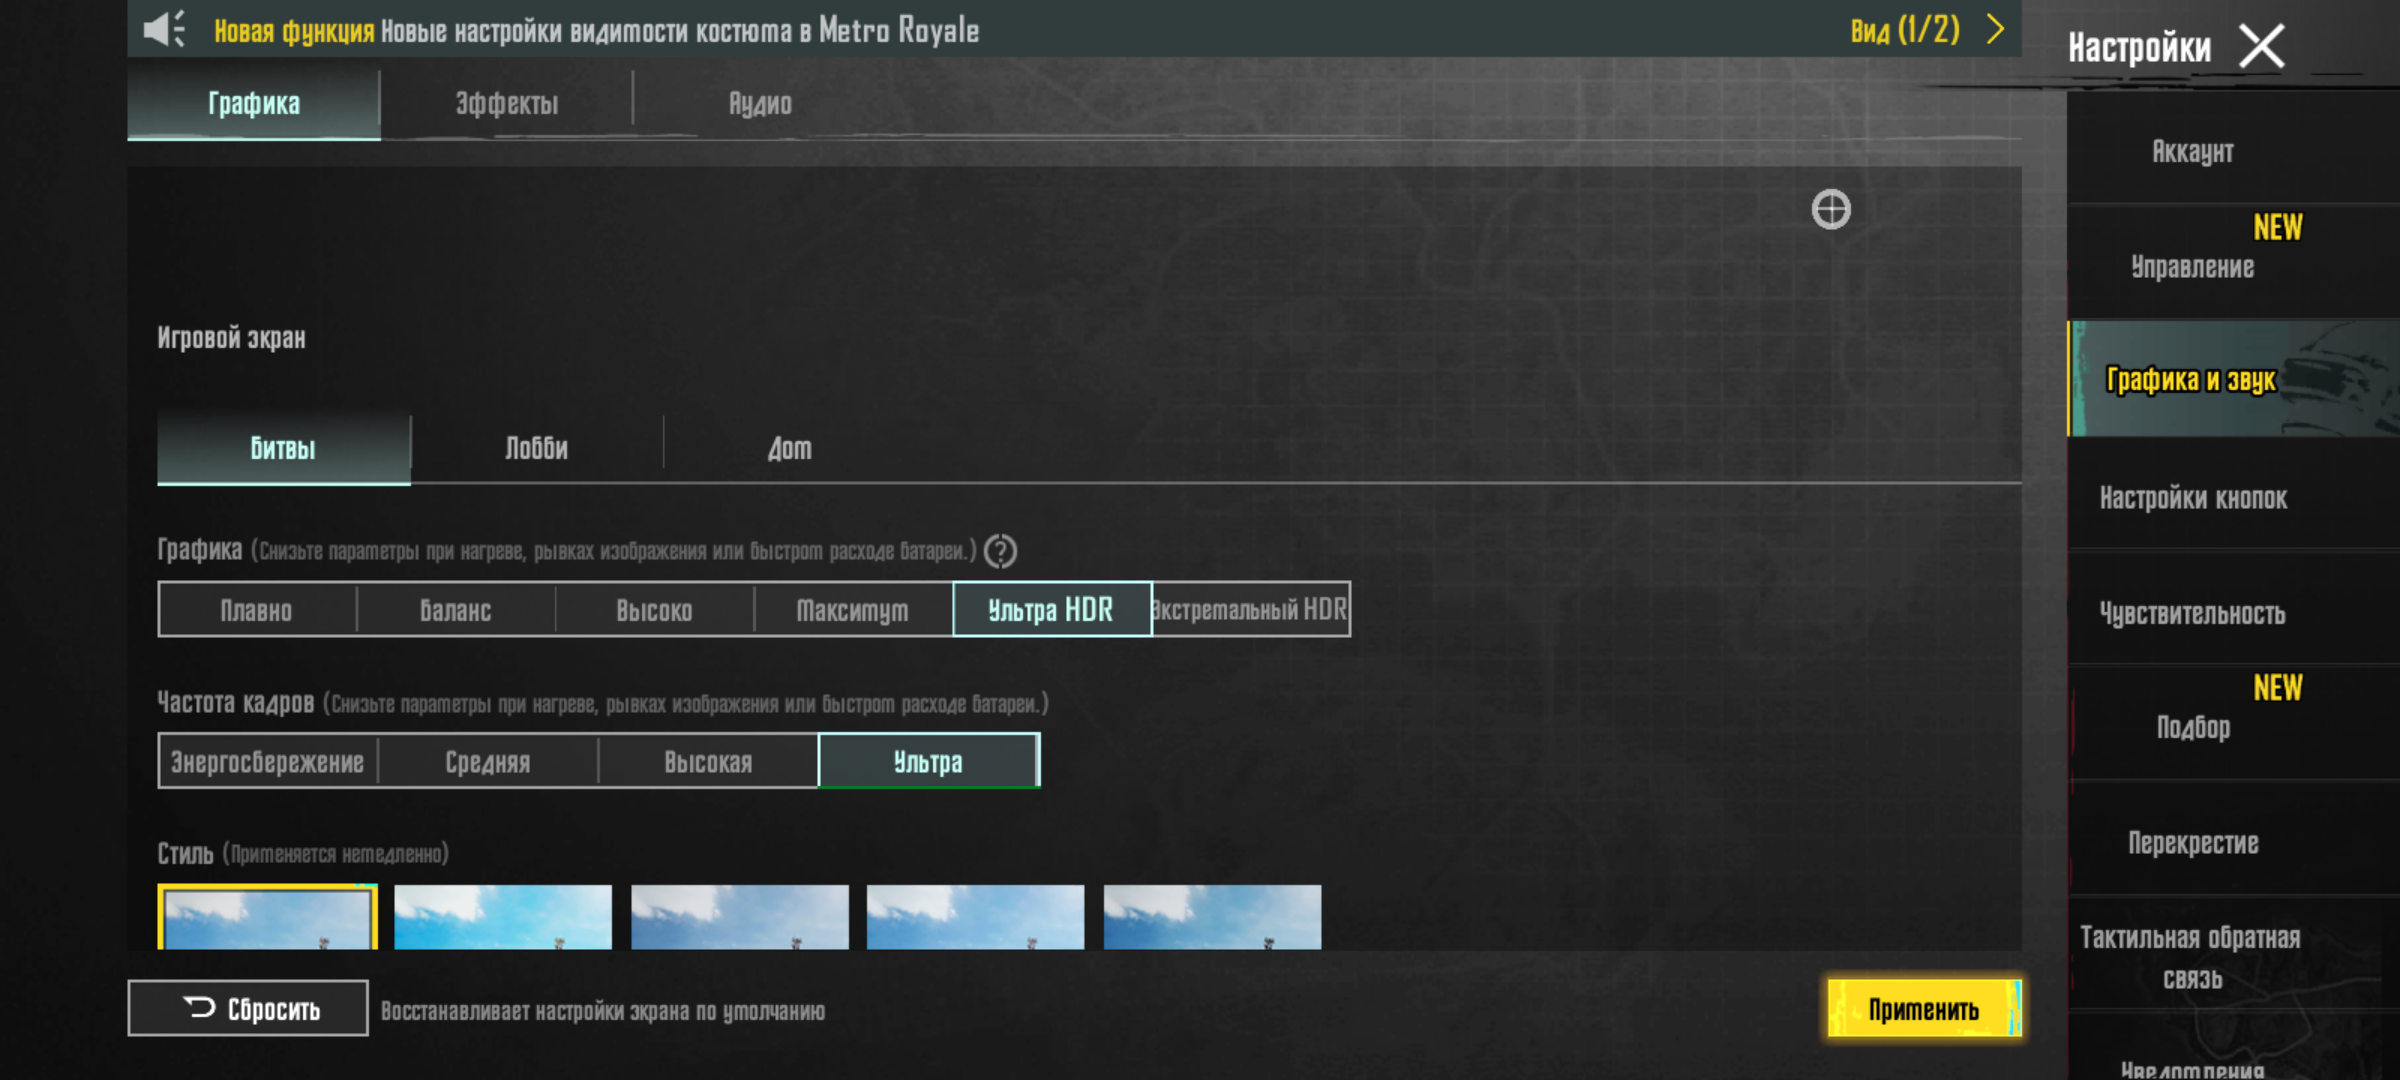Viewport: 2400px width, 1080px height.
Task: Select the second style thumbnail
Action: pos(503,916)
